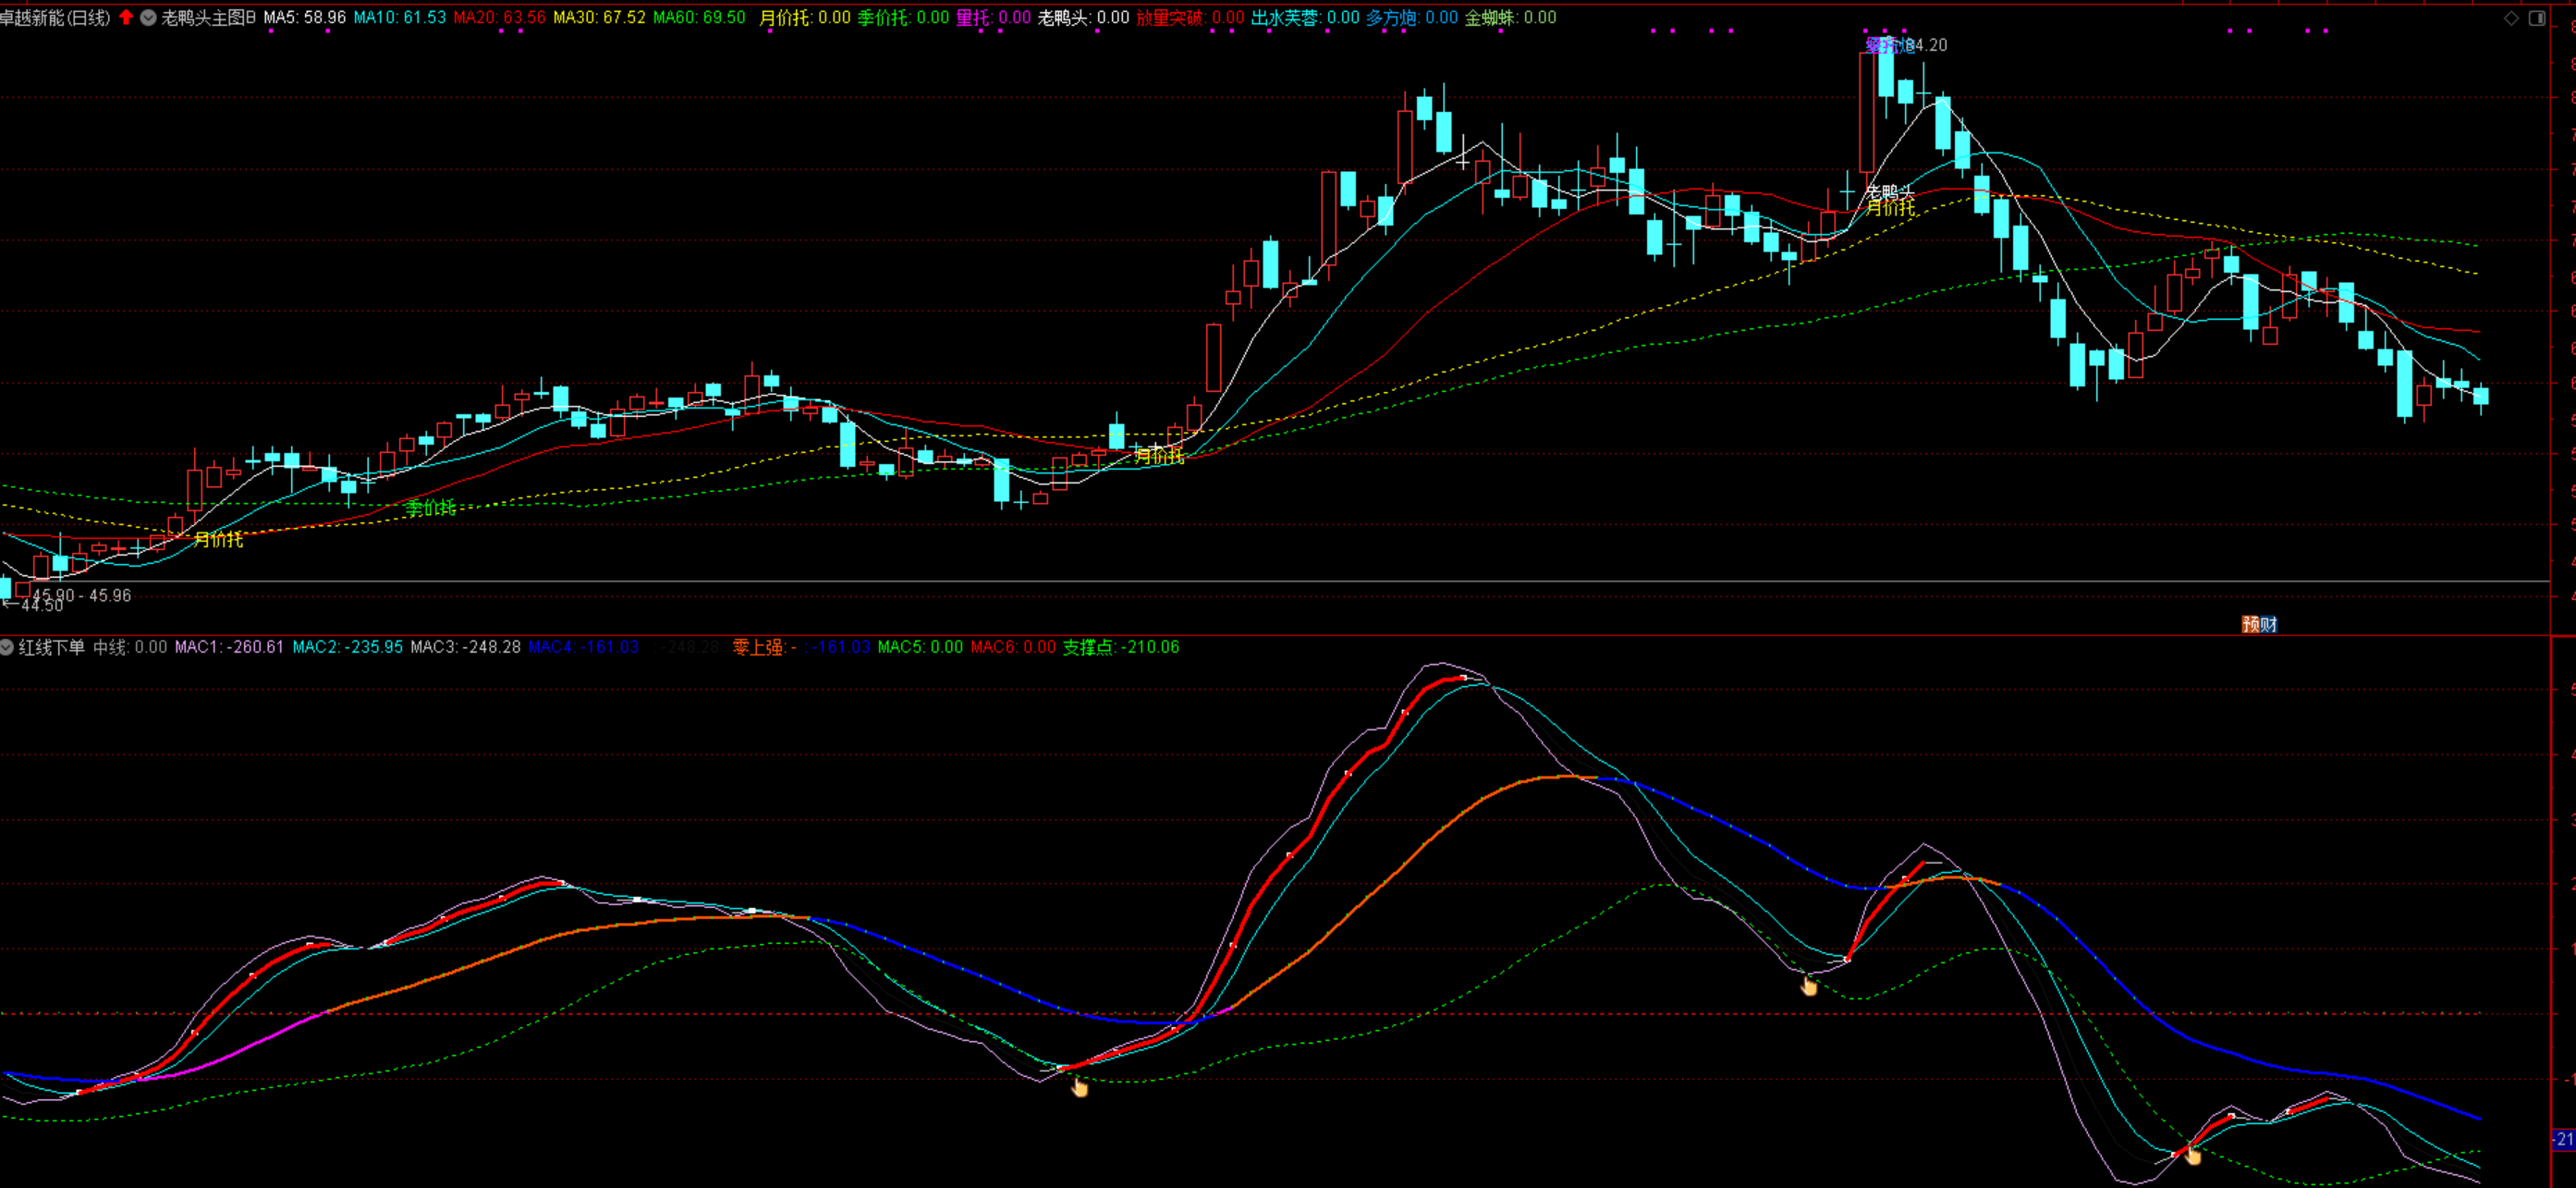Click the 量托: 0.00 legend label
The image size is (2576, 1188).
pos(993,17)
